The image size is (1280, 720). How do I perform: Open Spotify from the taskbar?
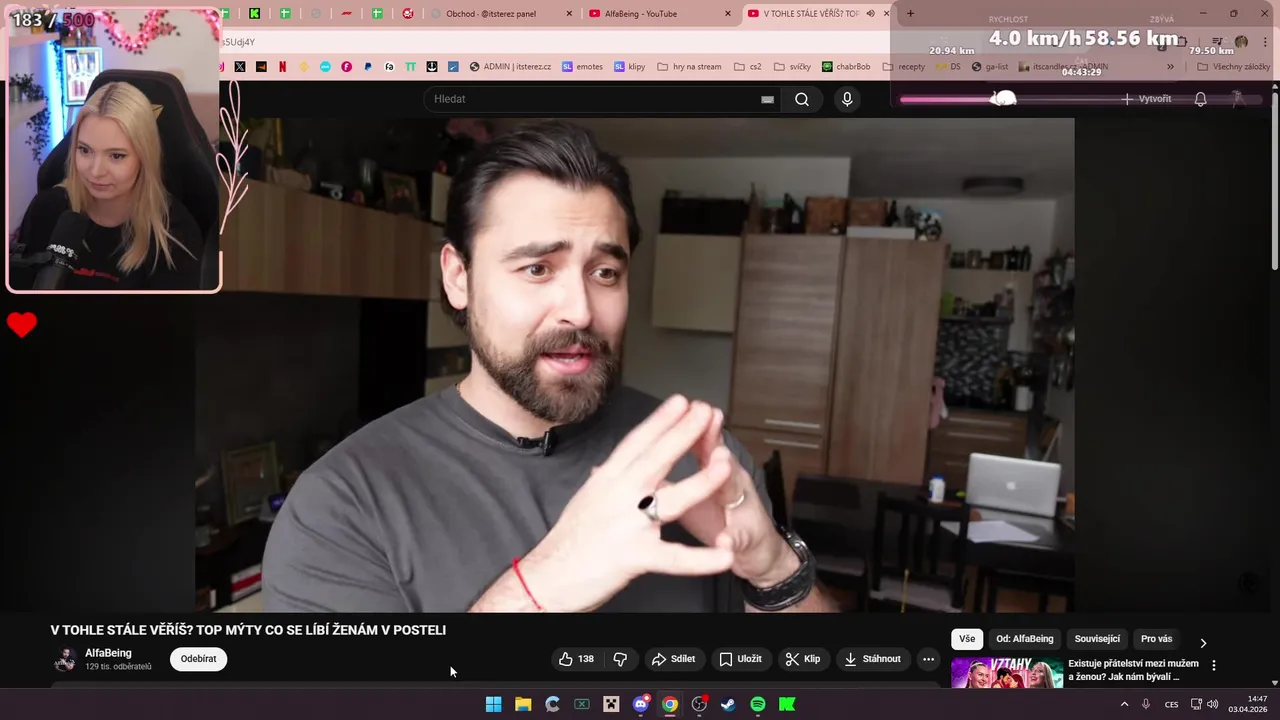[758, 704]
